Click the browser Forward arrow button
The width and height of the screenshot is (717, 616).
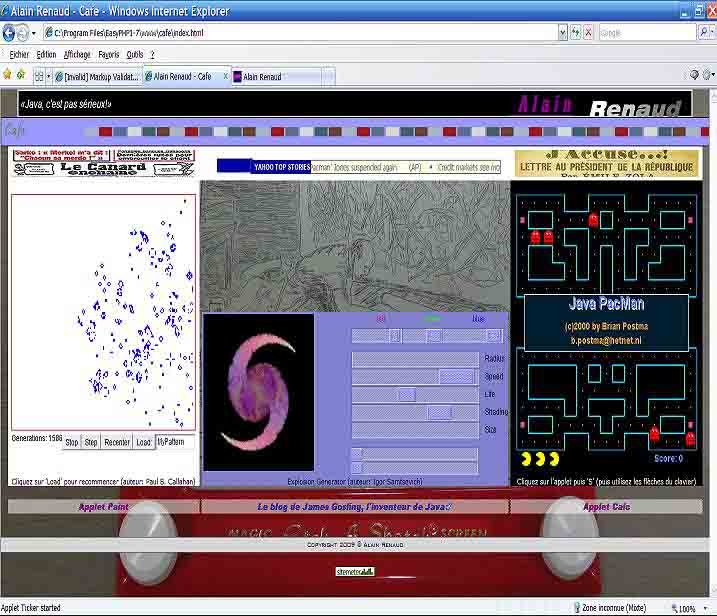pos(22,33)
